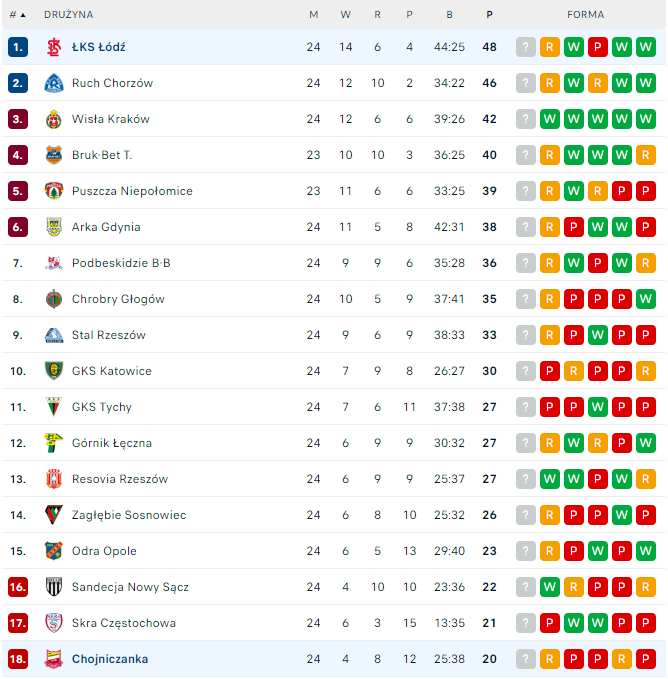Sort table by rank number column

pyautogui.click(x=17, y=15)
